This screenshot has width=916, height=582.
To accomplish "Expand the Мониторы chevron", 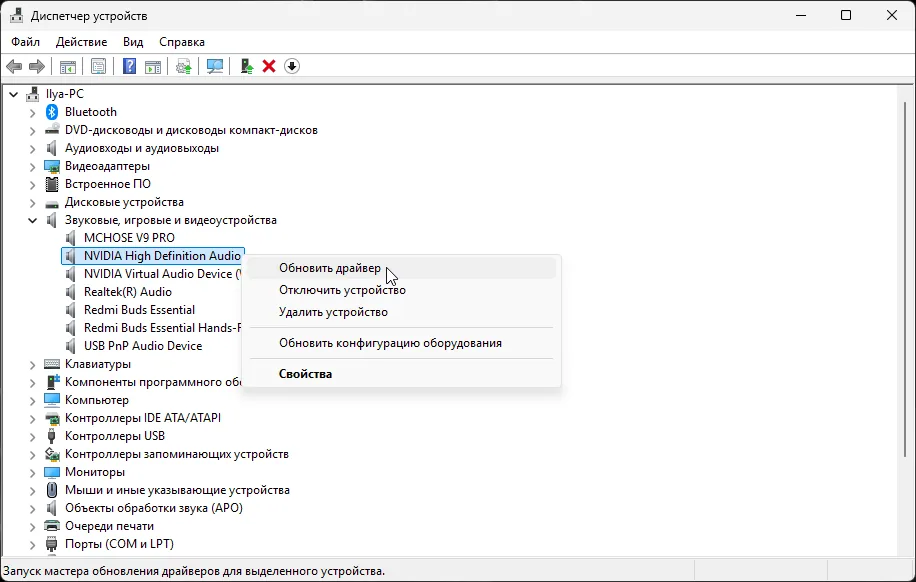I will click(33, 472).
